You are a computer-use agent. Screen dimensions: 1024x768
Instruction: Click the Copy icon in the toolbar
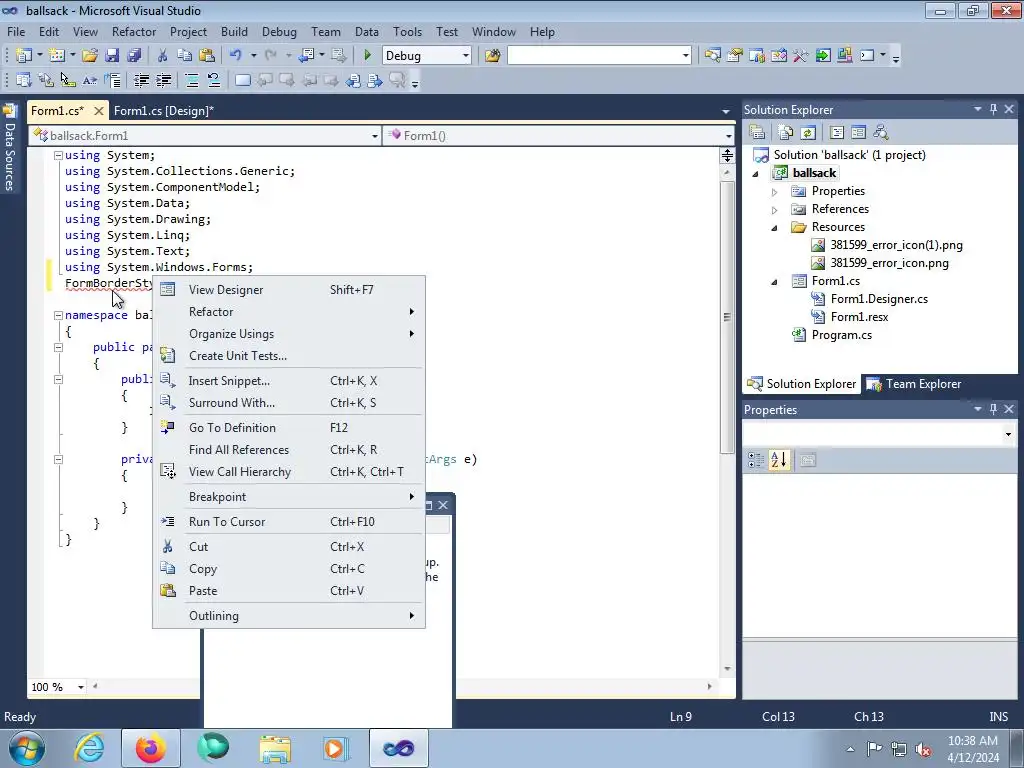pyautogui.click(x=185, y=56)
